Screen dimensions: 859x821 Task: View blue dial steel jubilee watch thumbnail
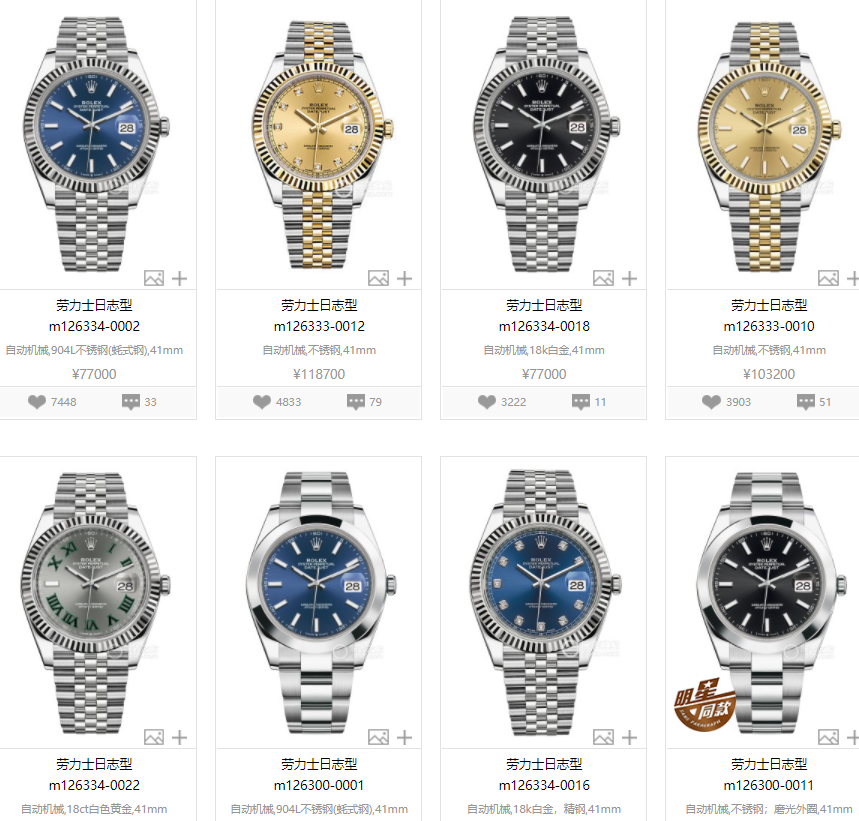(x=96, y=143)
